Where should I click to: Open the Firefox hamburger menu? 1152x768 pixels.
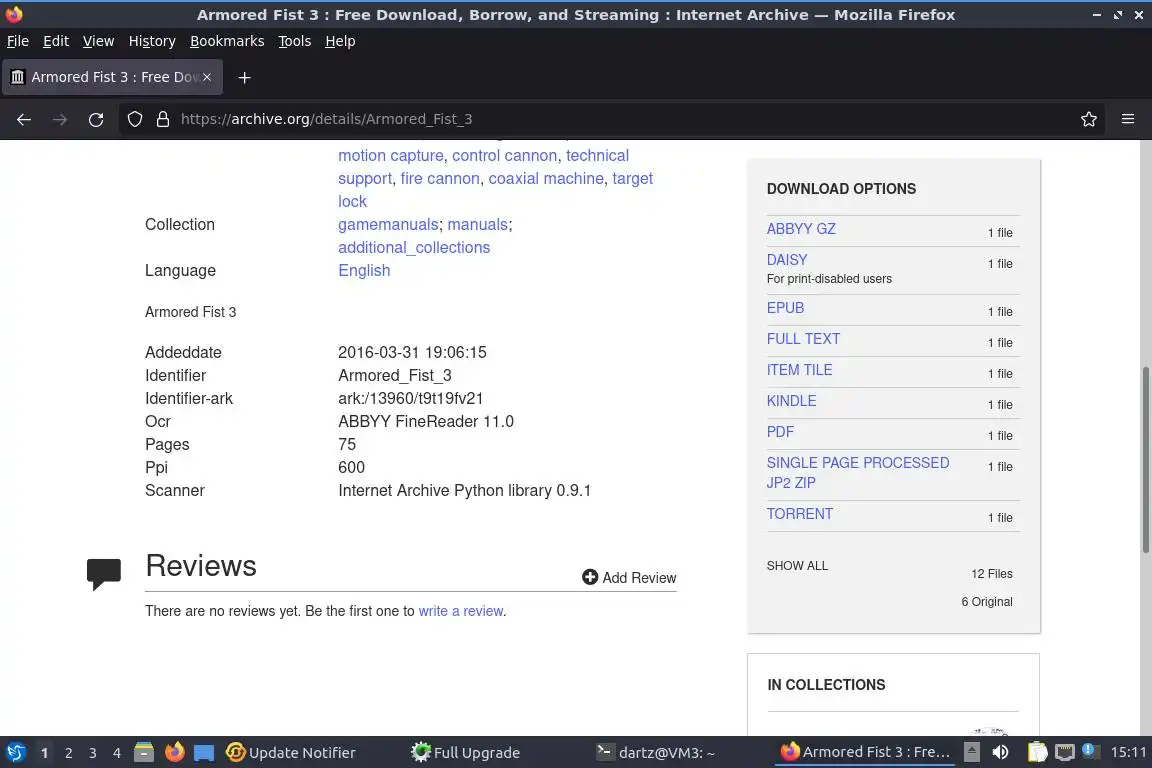tap(1128, 119)
